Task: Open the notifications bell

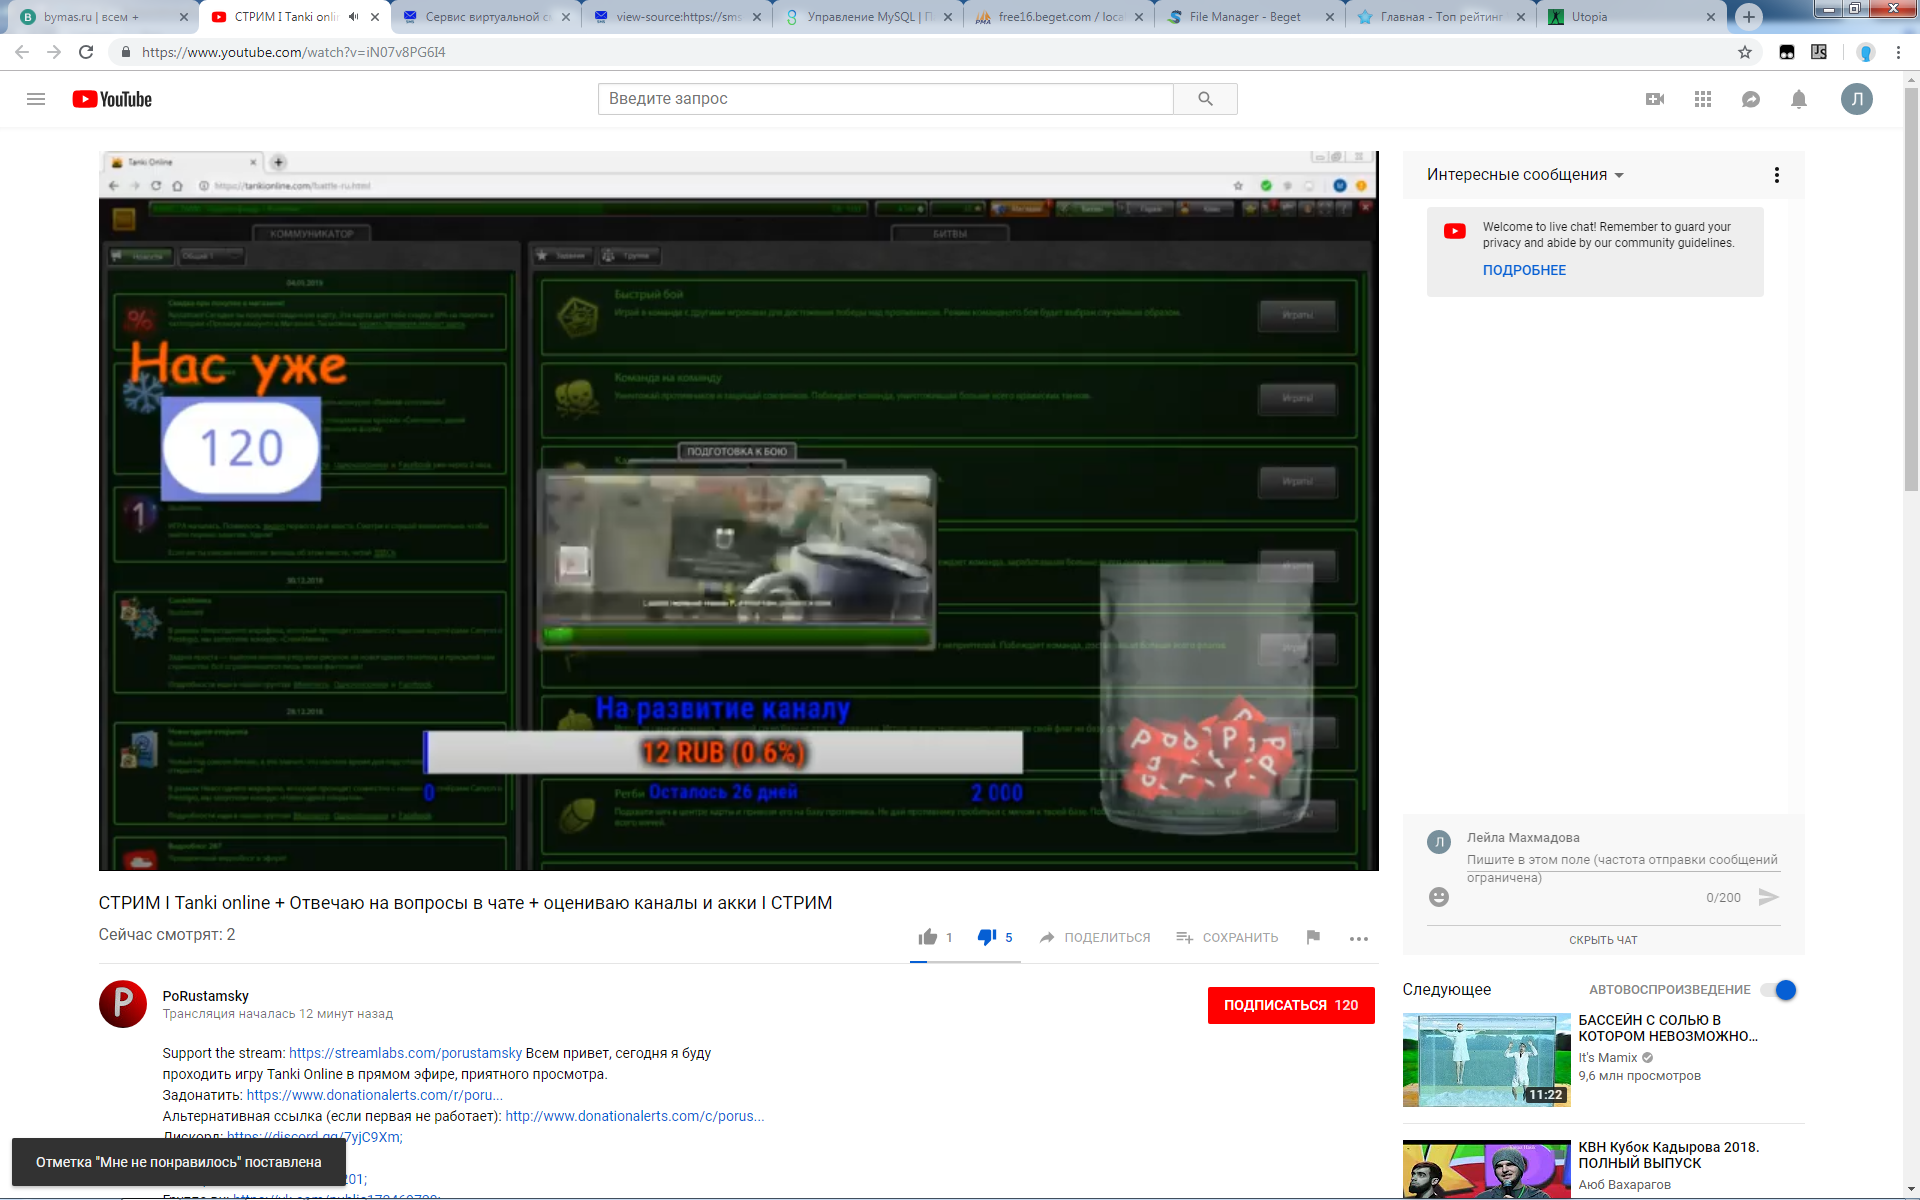Action: 1799,99
